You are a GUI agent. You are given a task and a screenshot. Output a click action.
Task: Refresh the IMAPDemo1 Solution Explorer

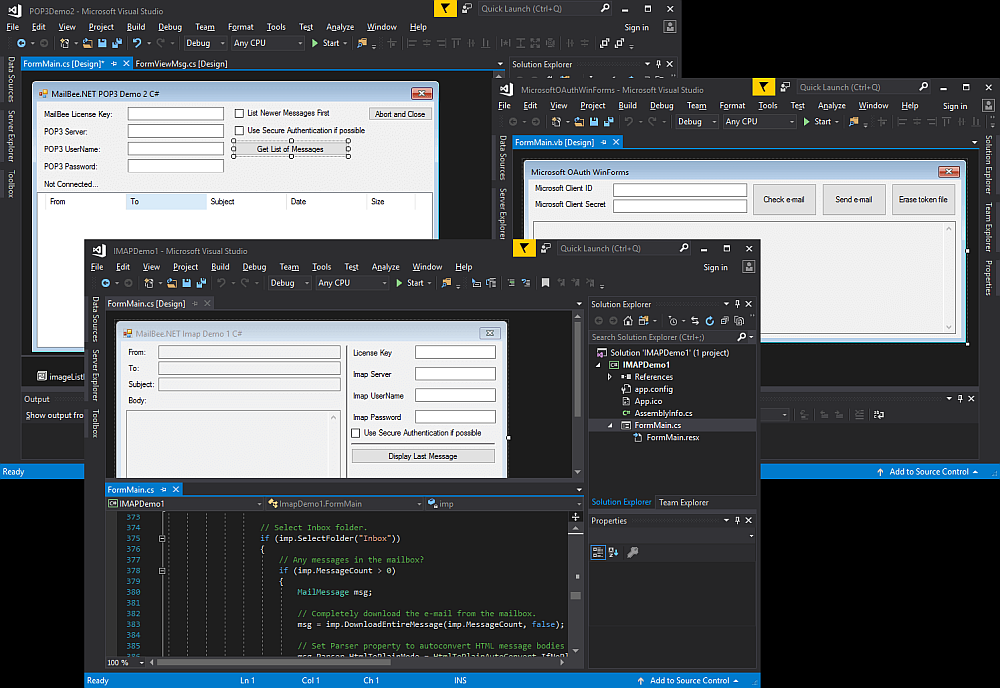[709, 321]
